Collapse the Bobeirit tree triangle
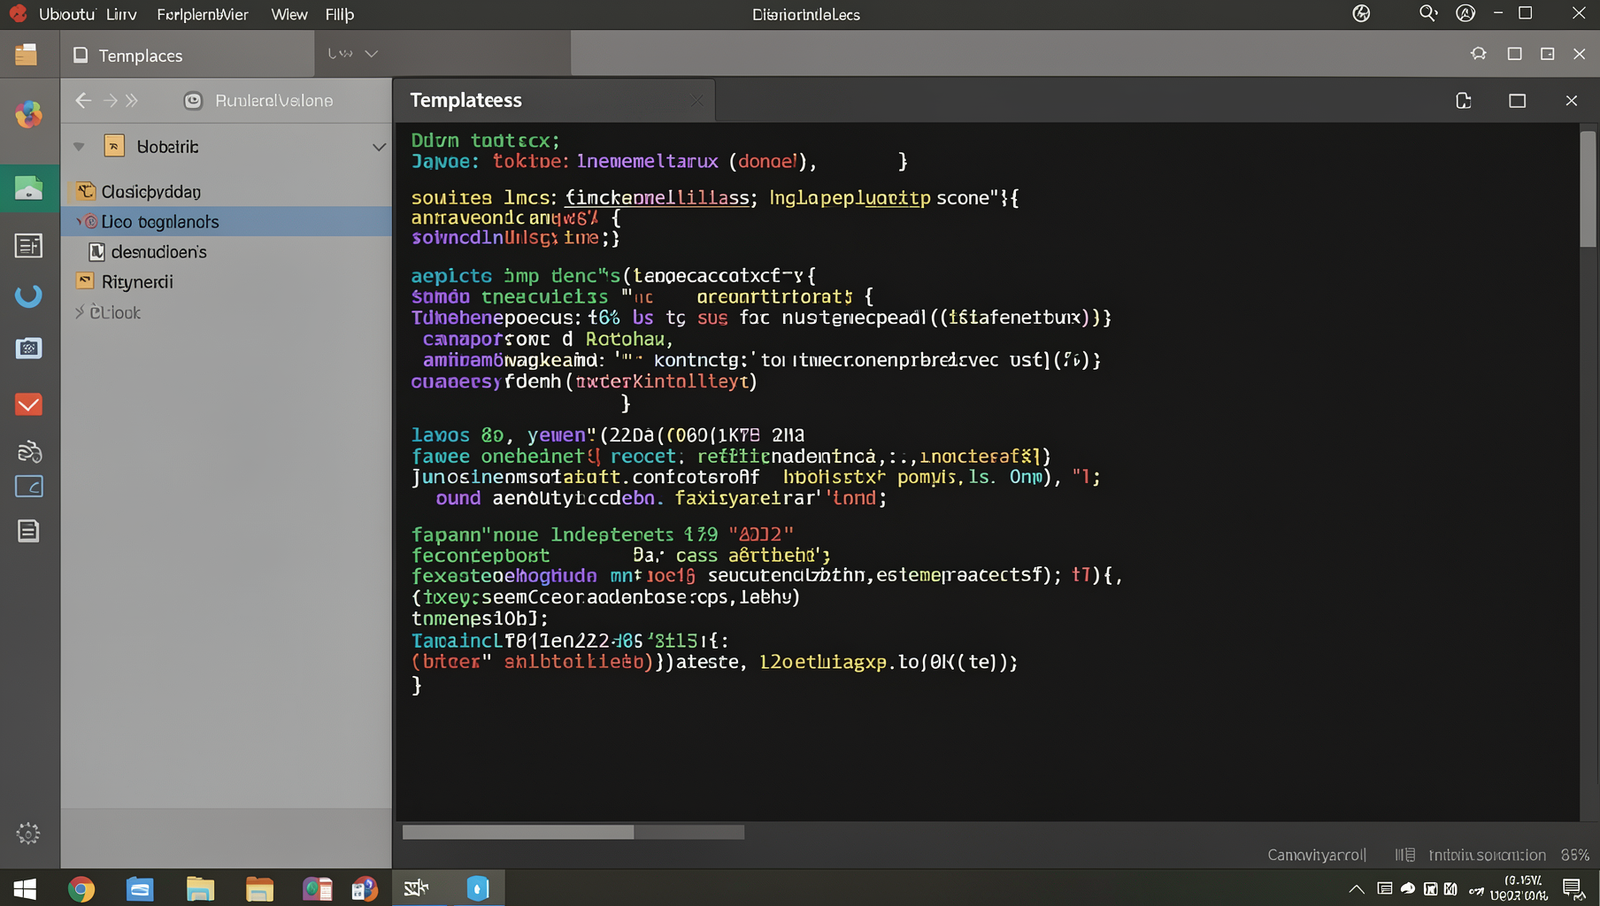 (x=79, y=147)
